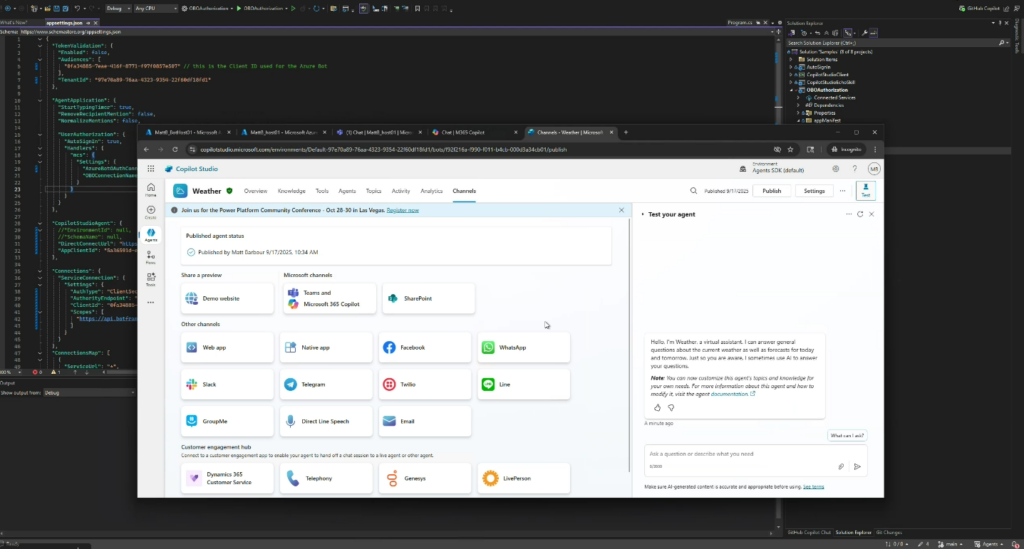
Task: Click See terms link
Action: (x=813, y=487)
